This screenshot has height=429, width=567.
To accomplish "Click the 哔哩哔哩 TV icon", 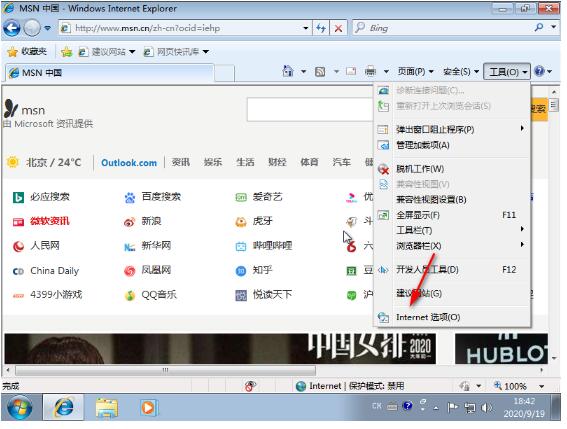I will point(241,247).
